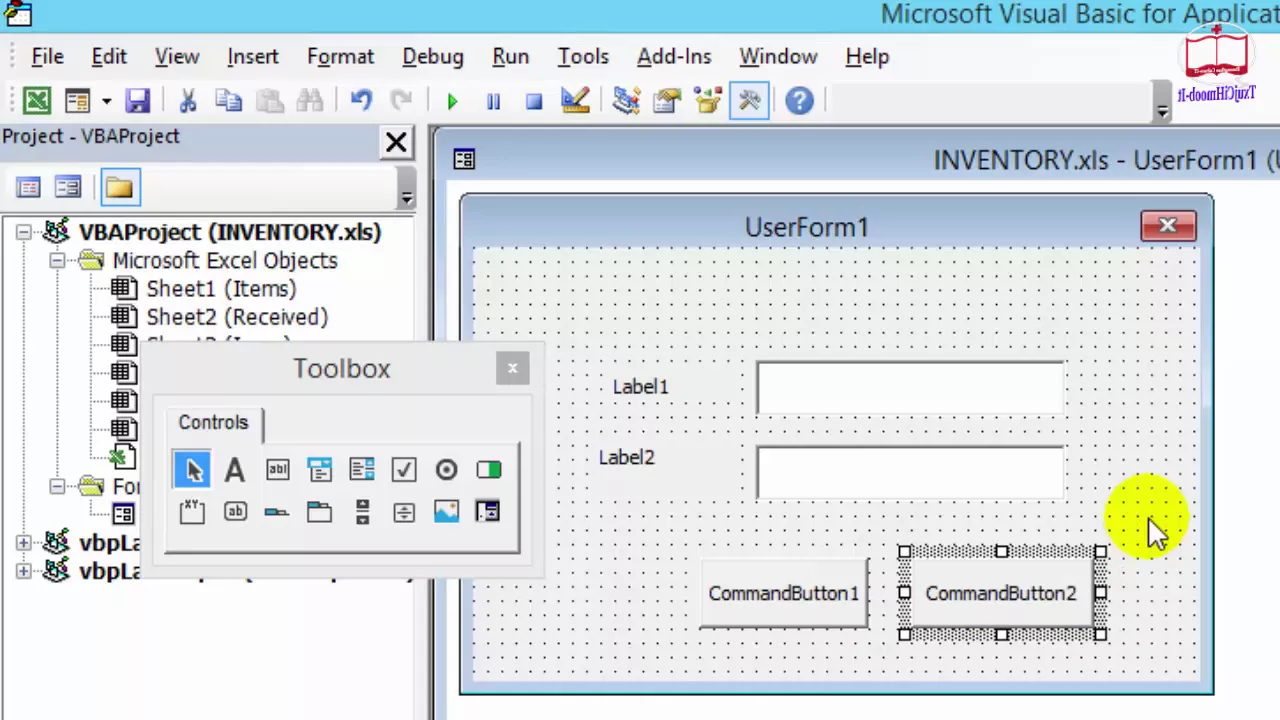Click the text box beside Label1
Screen dimensions: 1280x720
[x=910, y=388]
